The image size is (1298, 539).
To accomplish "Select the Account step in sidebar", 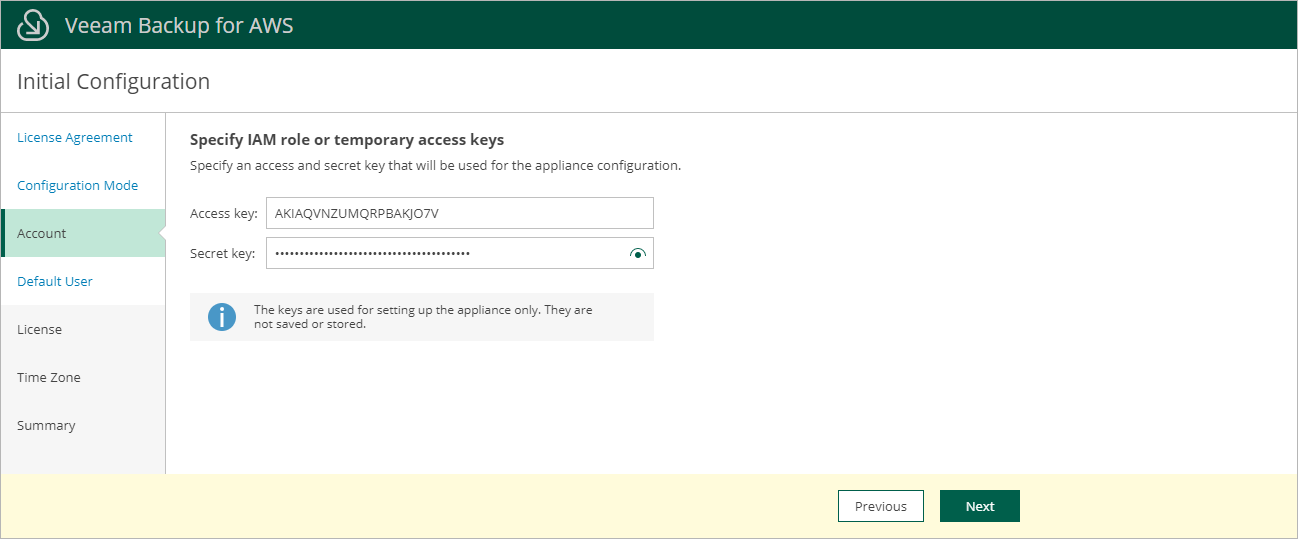I will 42,234.
